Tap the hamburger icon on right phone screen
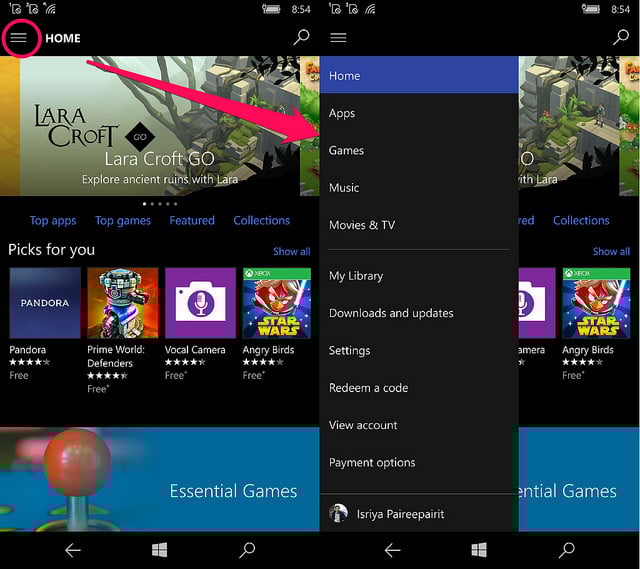The image size is (640, 569). point(338,38)
